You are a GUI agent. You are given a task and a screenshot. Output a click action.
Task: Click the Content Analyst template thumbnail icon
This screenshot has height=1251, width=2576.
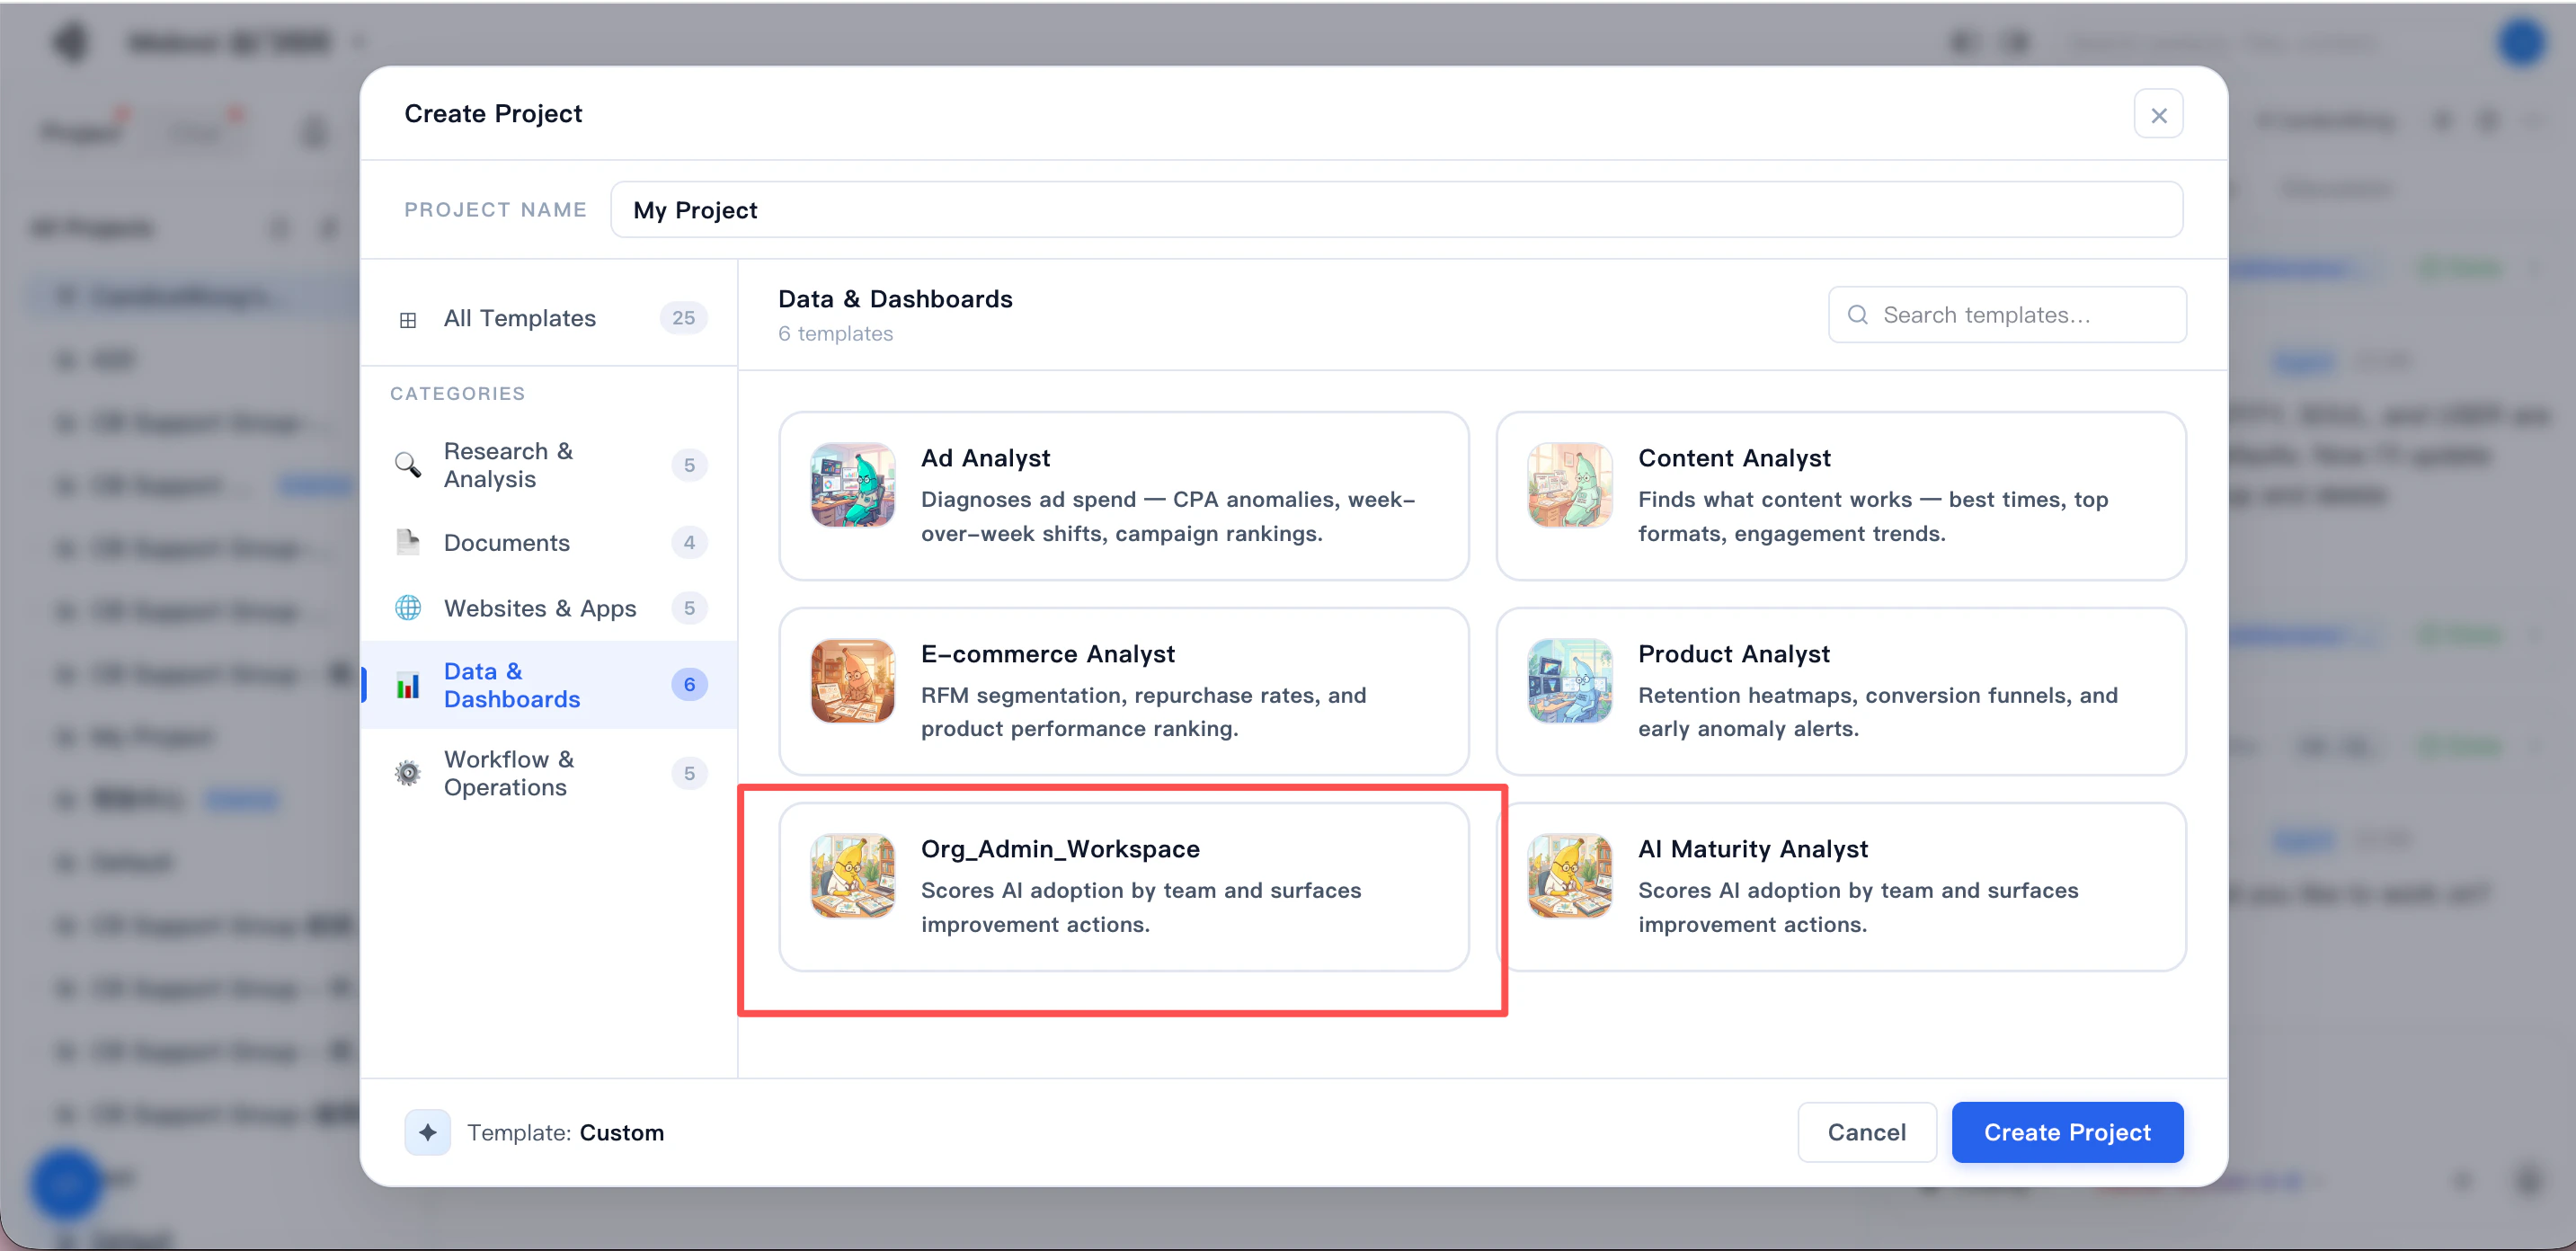[1569, 485]
